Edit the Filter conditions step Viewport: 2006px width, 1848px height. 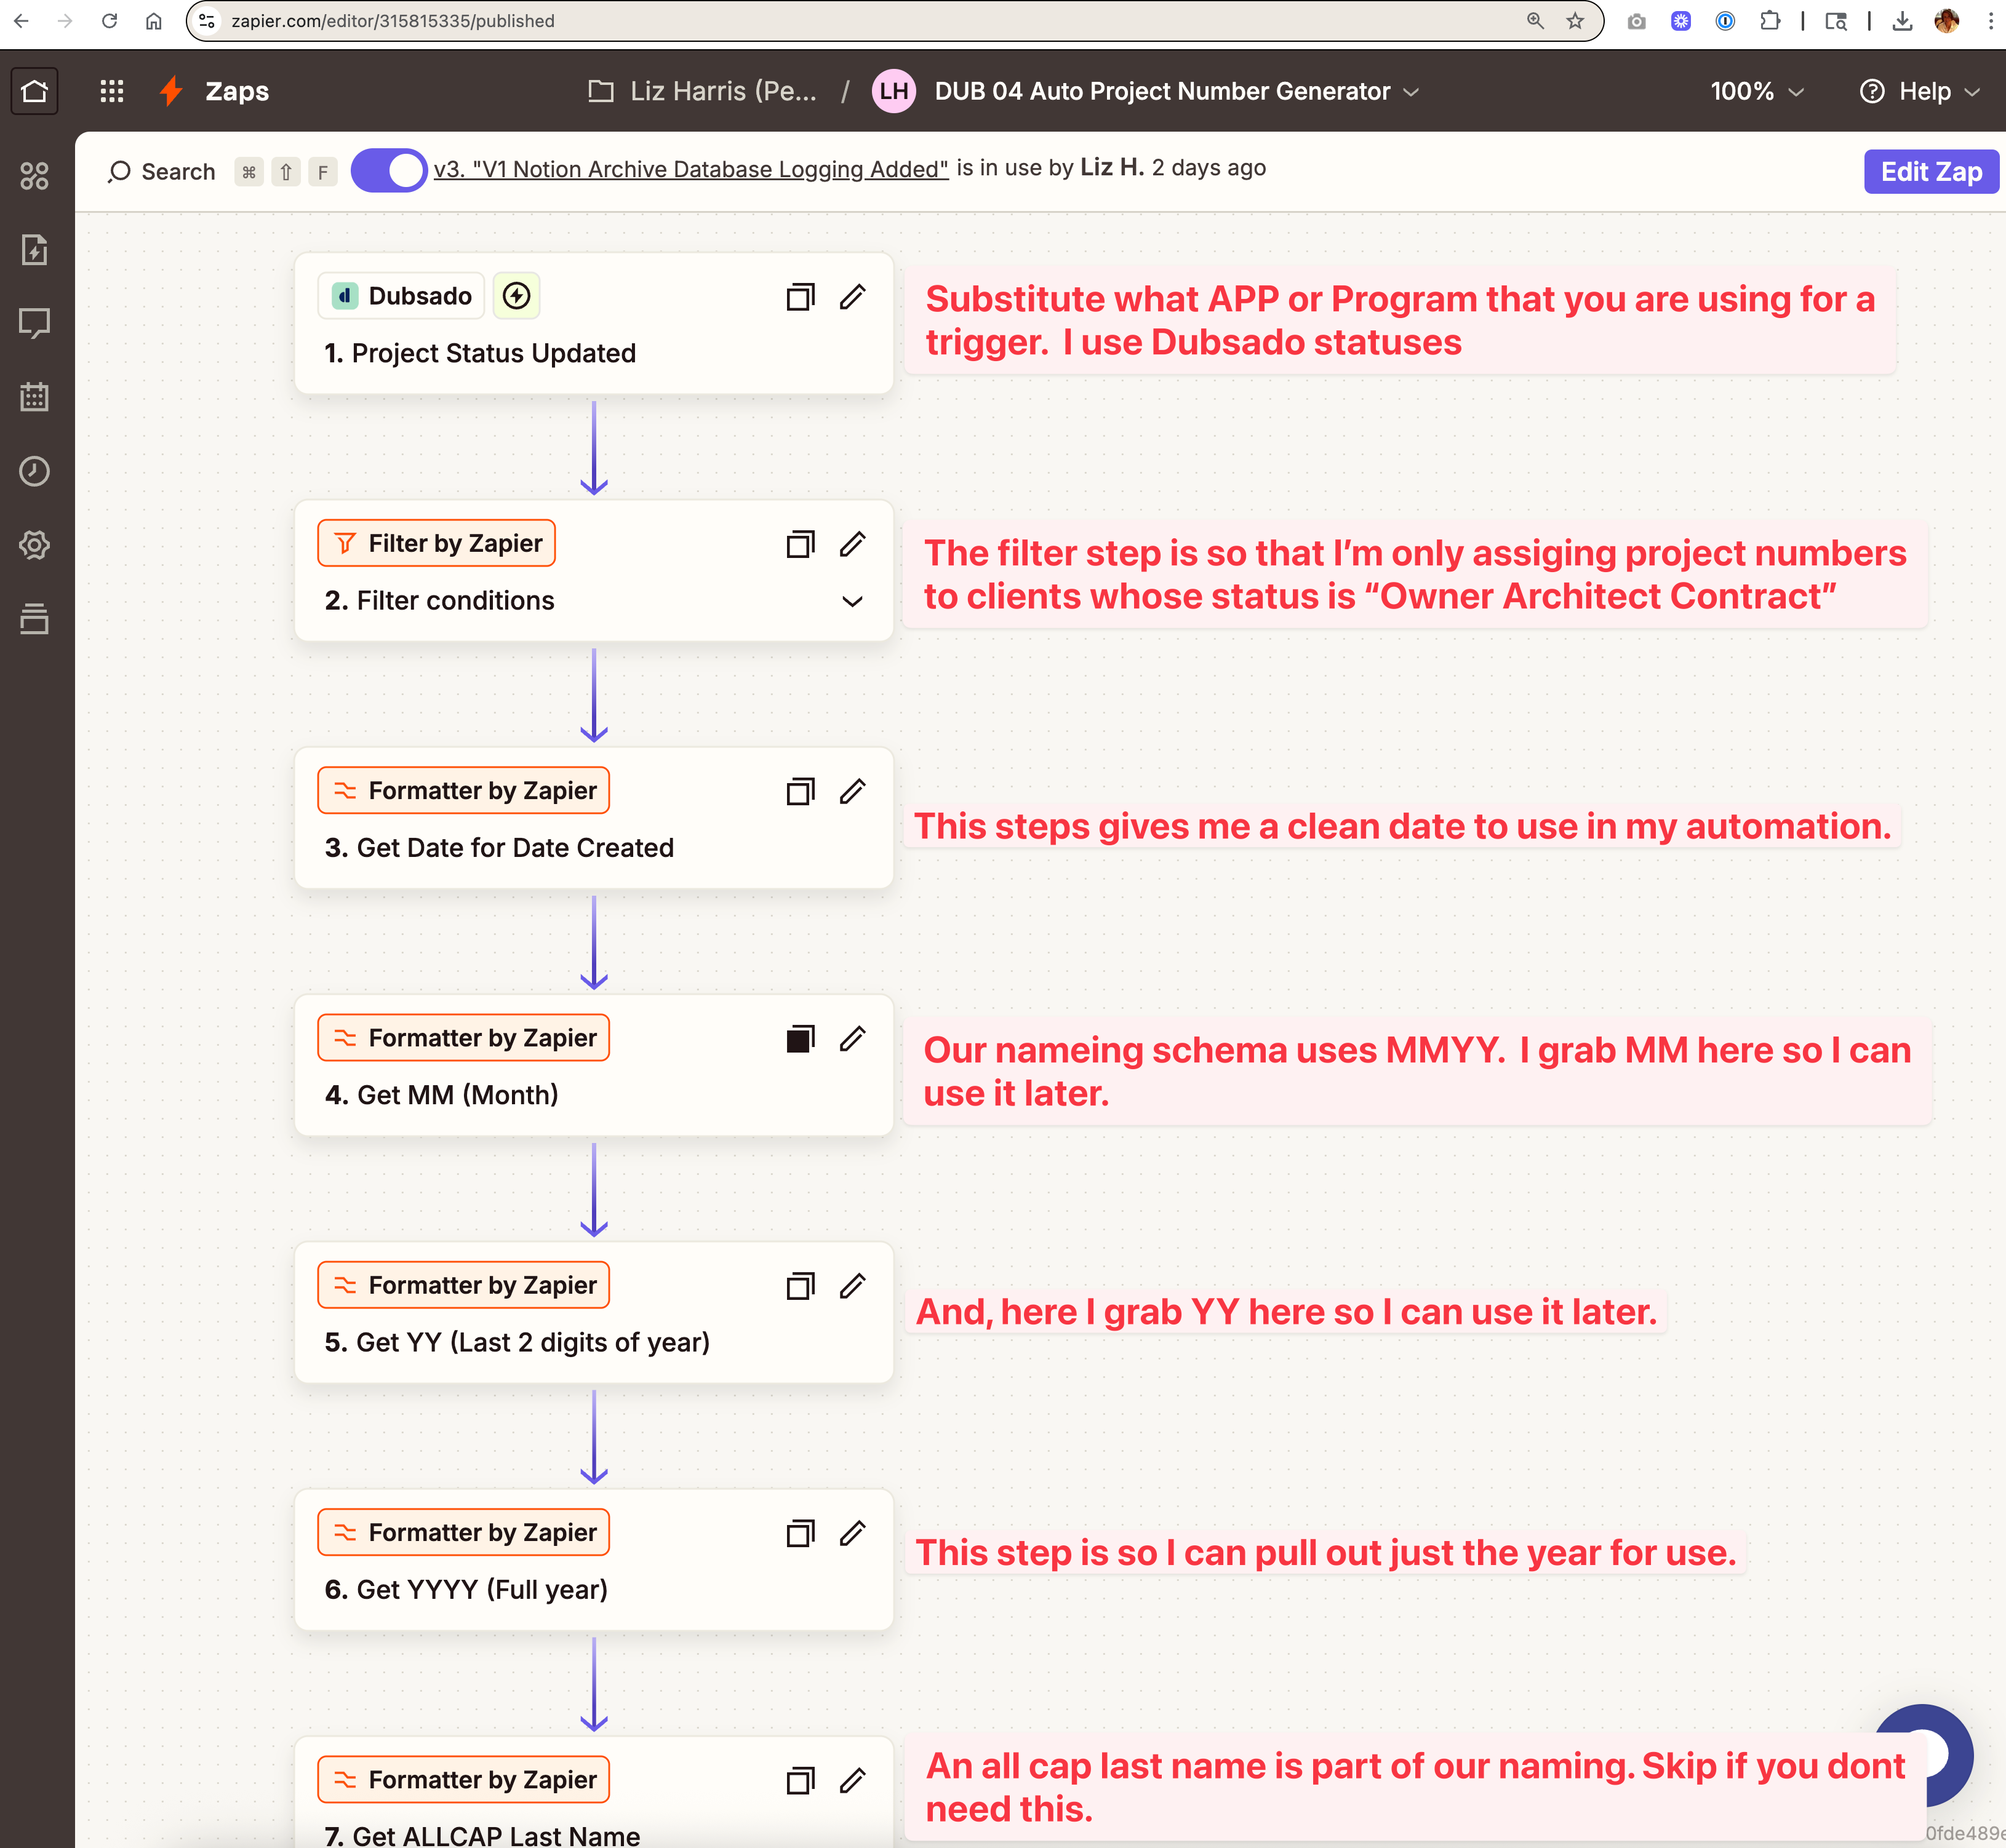[x=852, y=544]
